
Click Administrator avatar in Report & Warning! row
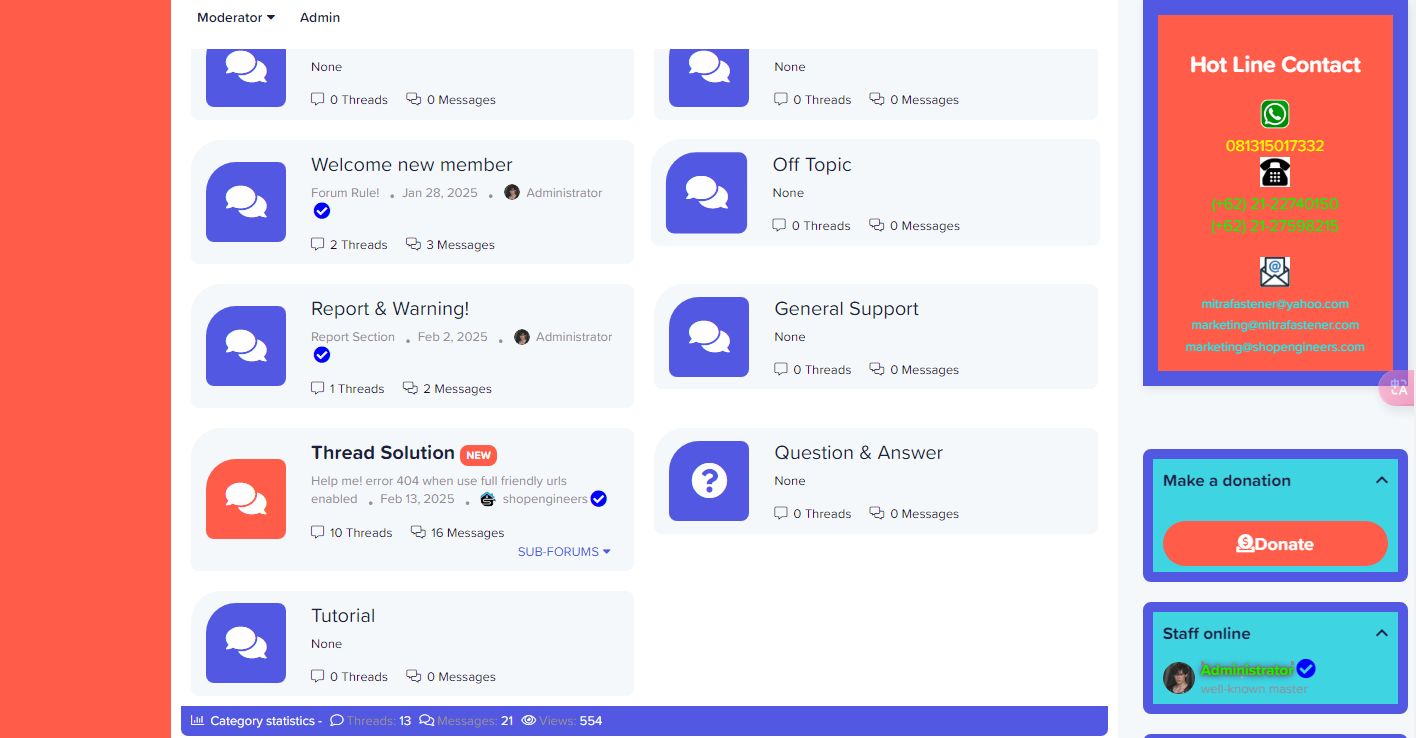tap(522, 337)
